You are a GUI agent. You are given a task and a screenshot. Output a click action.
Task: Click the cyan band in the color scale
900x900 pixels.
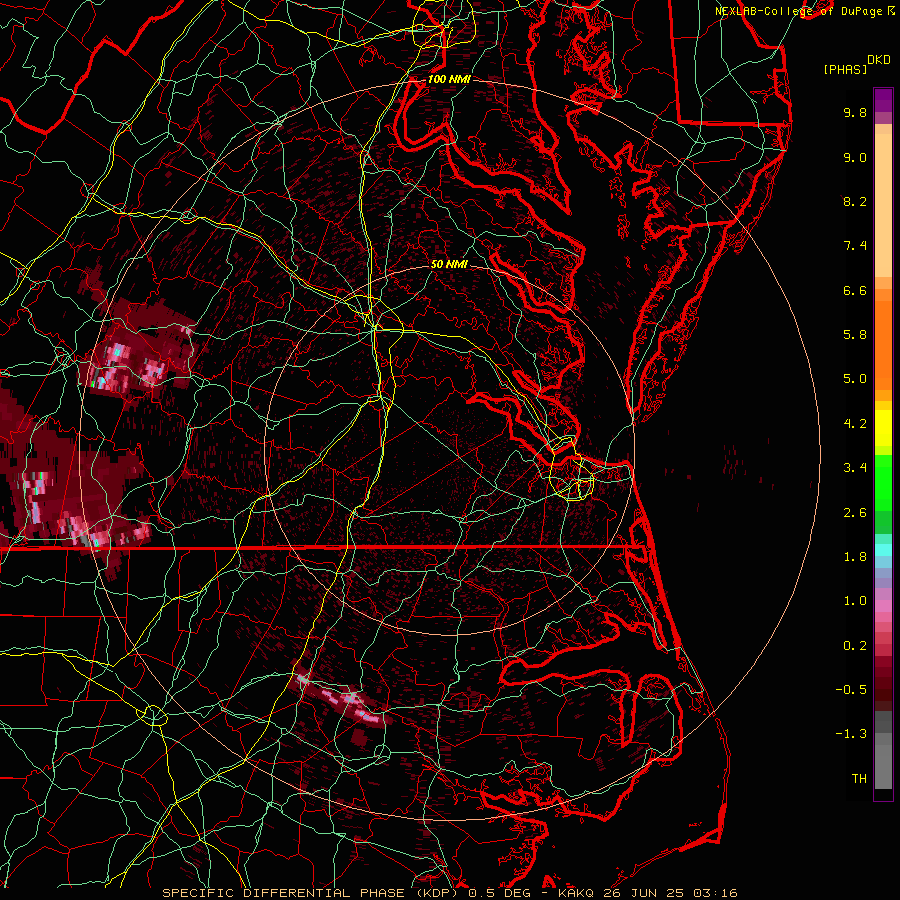883,550
